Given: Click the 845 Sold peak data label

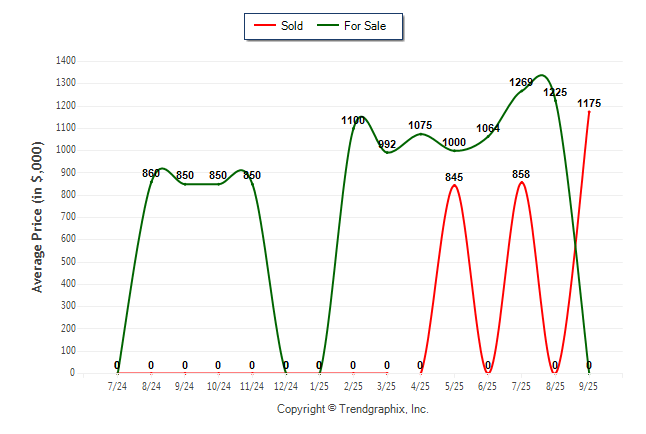Looking at the screenshot, I should point(454,177).
